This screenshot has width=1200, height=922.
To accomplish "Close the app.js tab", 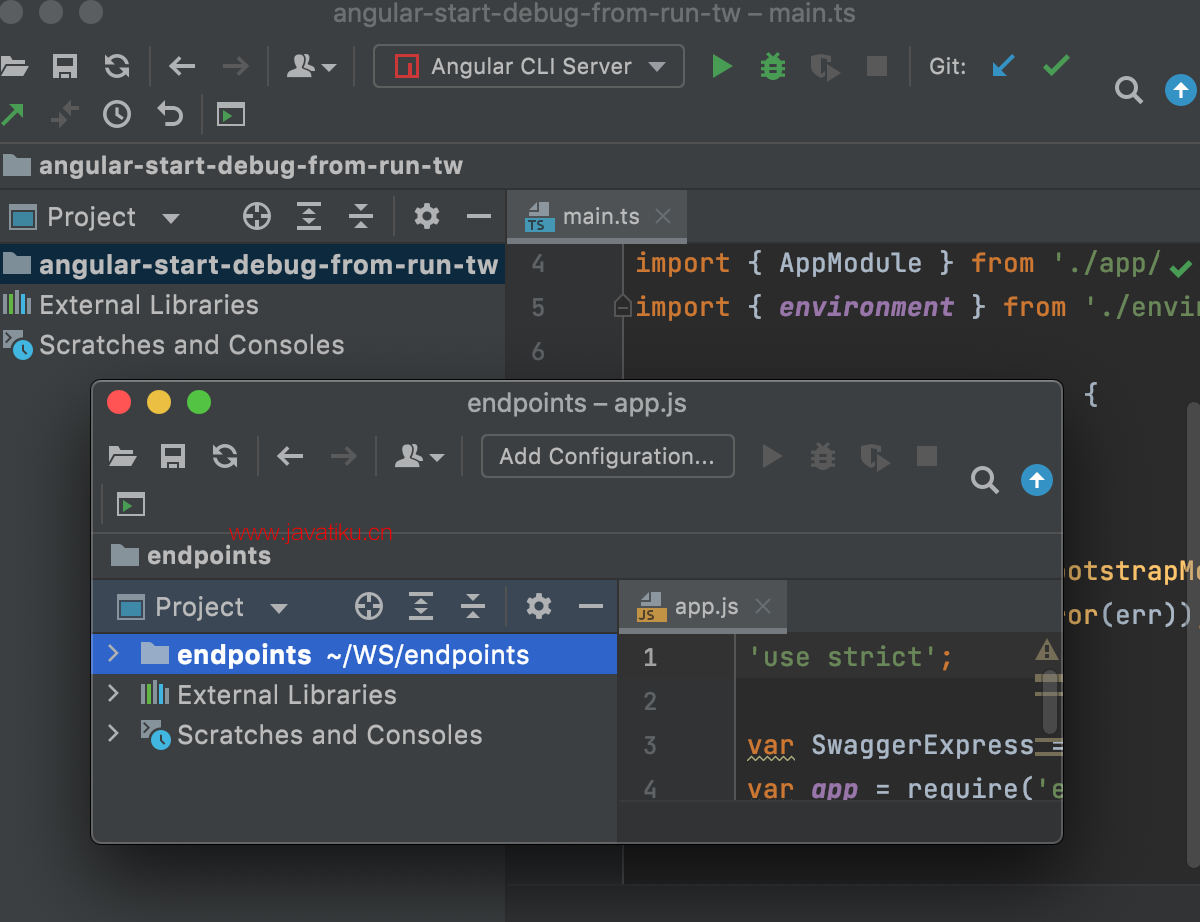I will click(763, 606).
